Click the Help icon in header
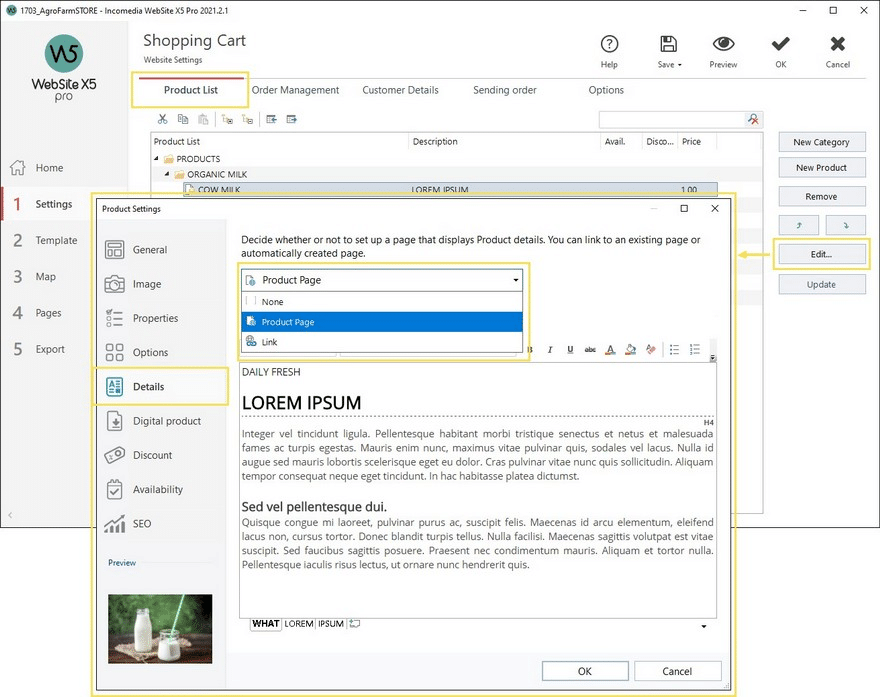Screen dimensions: 880x697 609,45
